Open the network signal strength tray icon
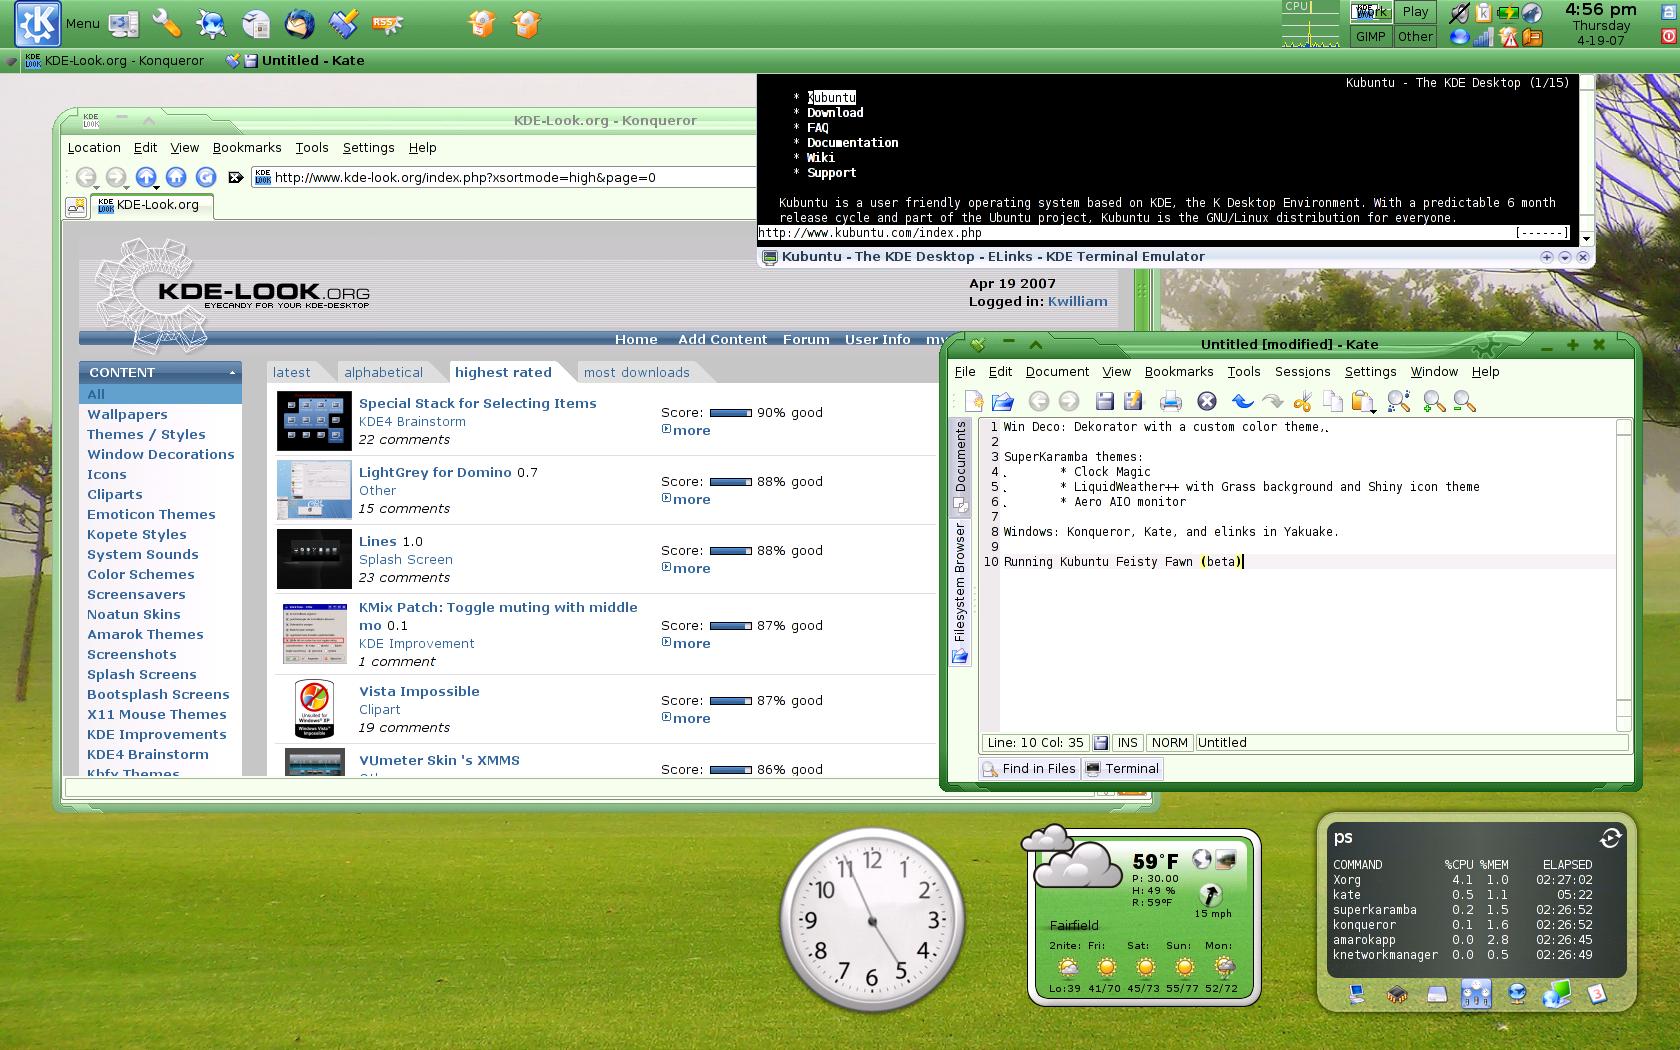1680x1050 pixels. 1484,38
